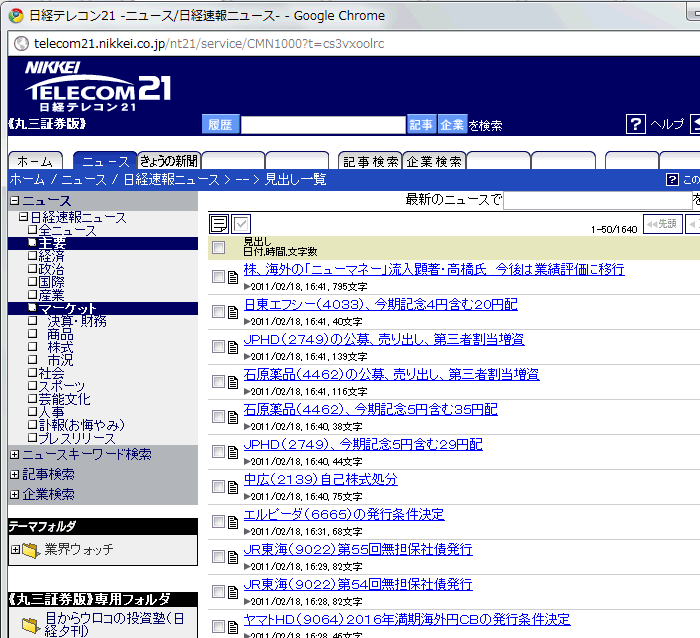Viewport: 700px width, 638px height.
Task: Open document icon for 中広(2139) article
Action: click(233, 487)
